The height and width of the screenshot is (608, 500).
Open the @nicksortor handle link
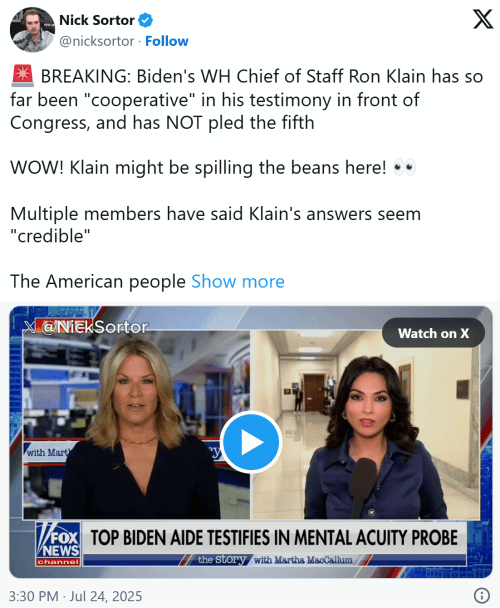pos(97,41)
